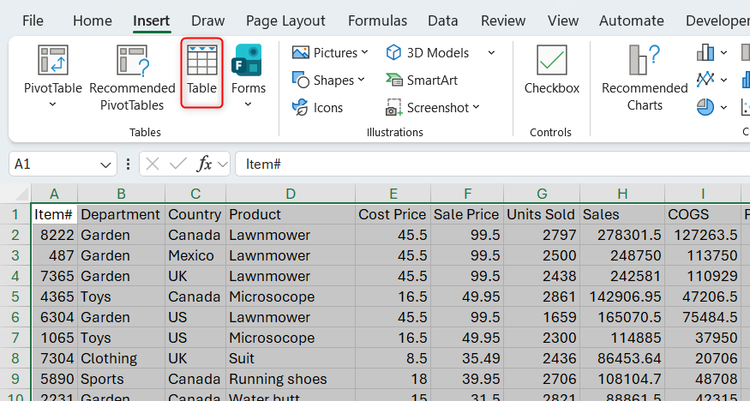Confirm entry with the checkmark icon
This screenshot has height=401, width=750.
coord(178,164)
